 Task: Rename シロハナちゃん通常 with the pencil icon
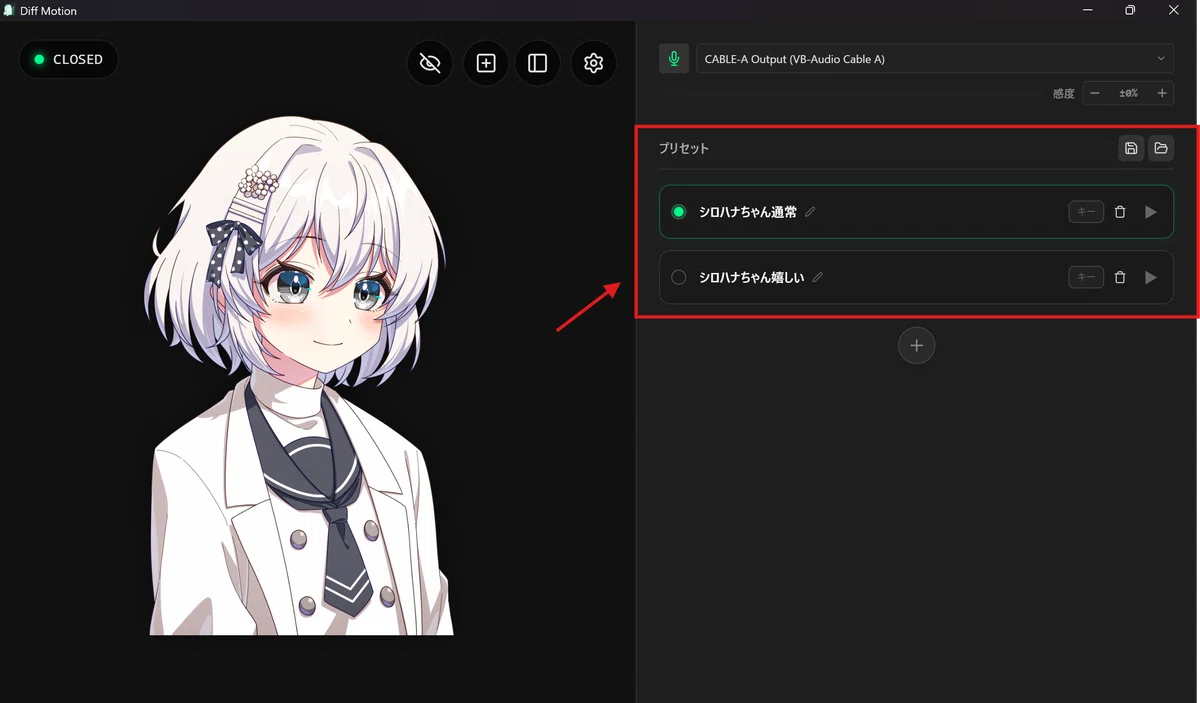tap(810, 212)
